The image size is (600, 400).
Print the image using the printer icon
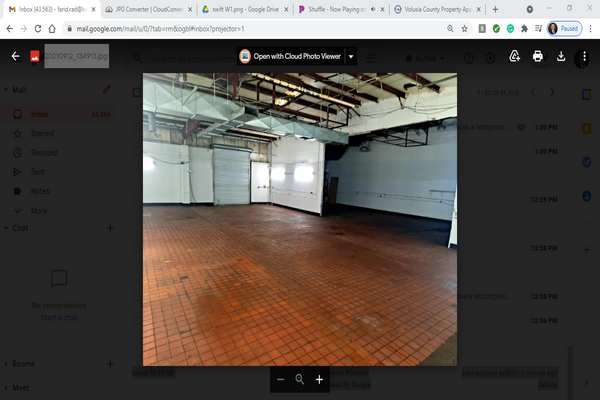(x=537, y=57)
